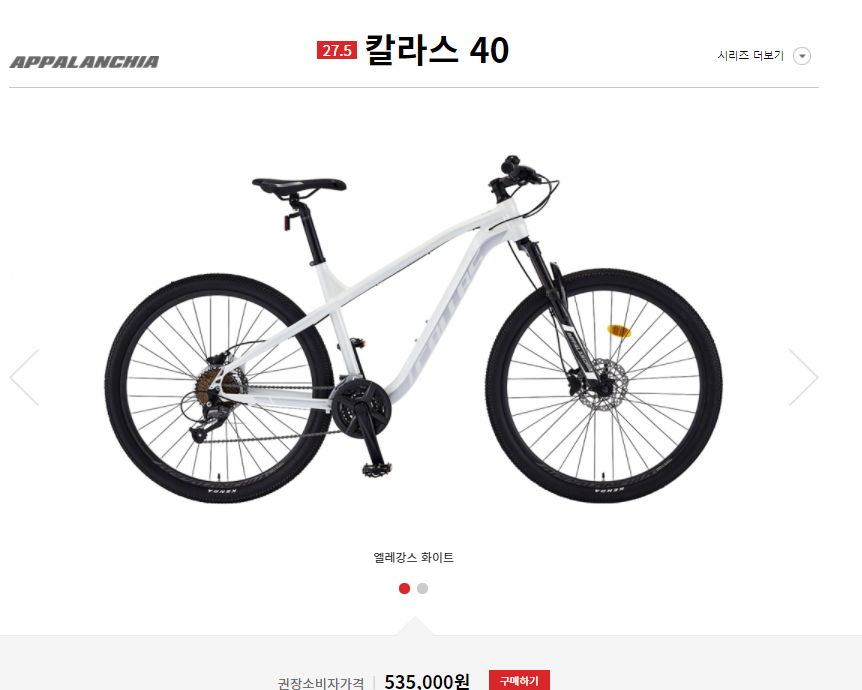The image size is (862, 690).
Task: Advance to next bike image with right arrow
Action: click(x=804, y=378)
